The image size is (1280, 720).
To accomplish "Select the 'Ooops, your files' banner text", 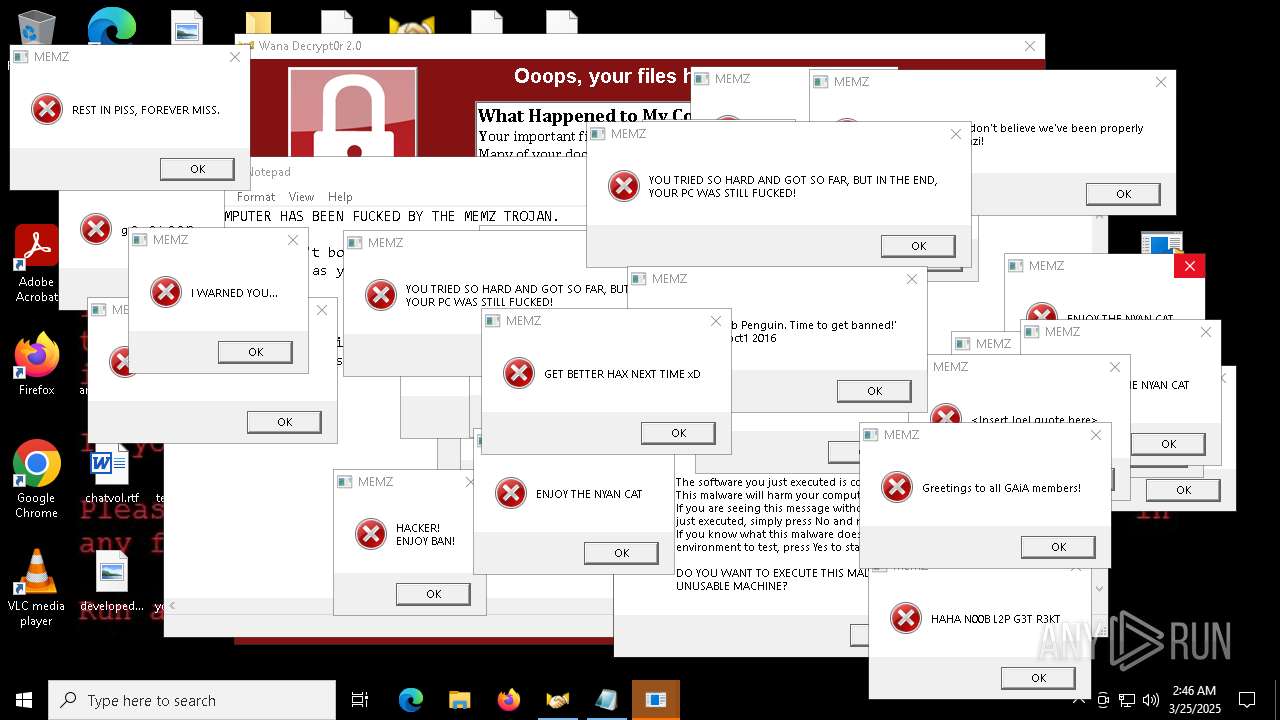I will [602, 76].
